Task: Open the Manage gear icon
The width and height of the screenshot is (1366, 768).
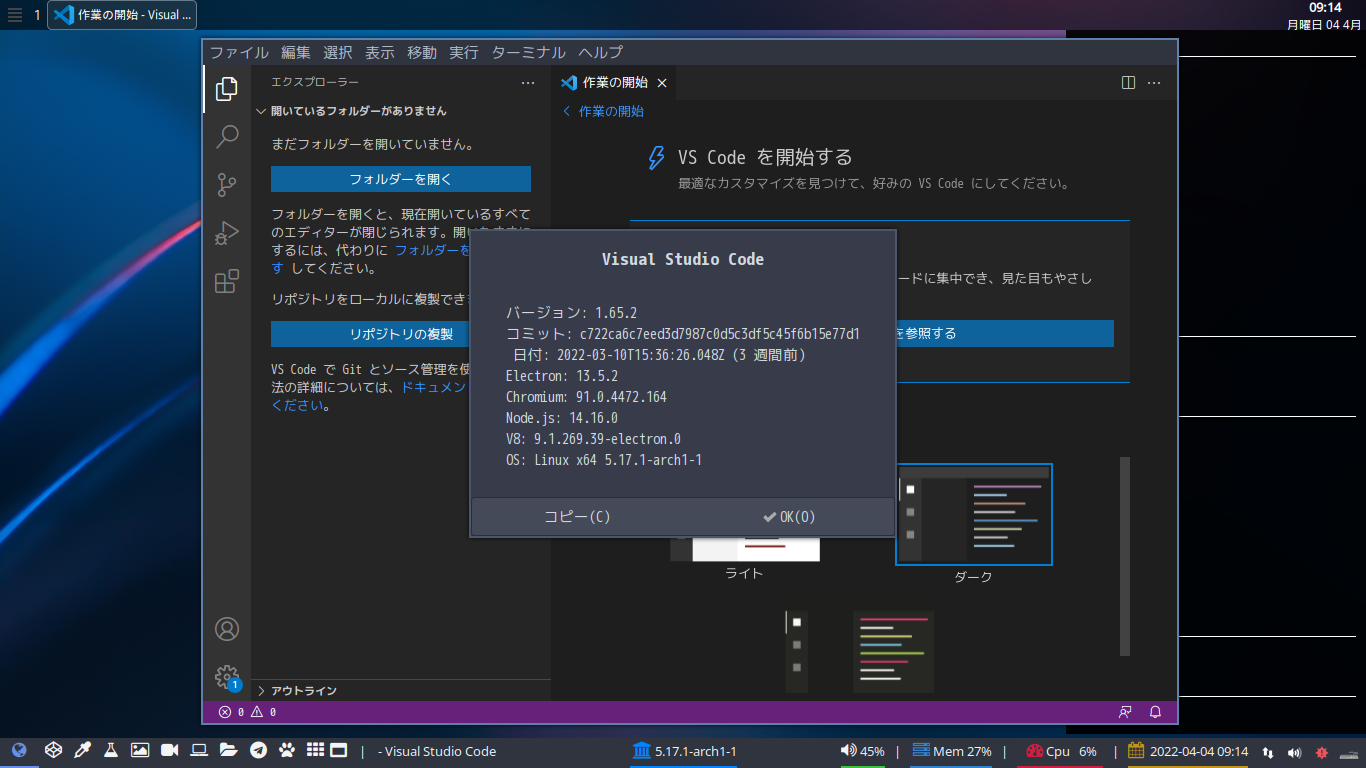Action: pos(227,677)
